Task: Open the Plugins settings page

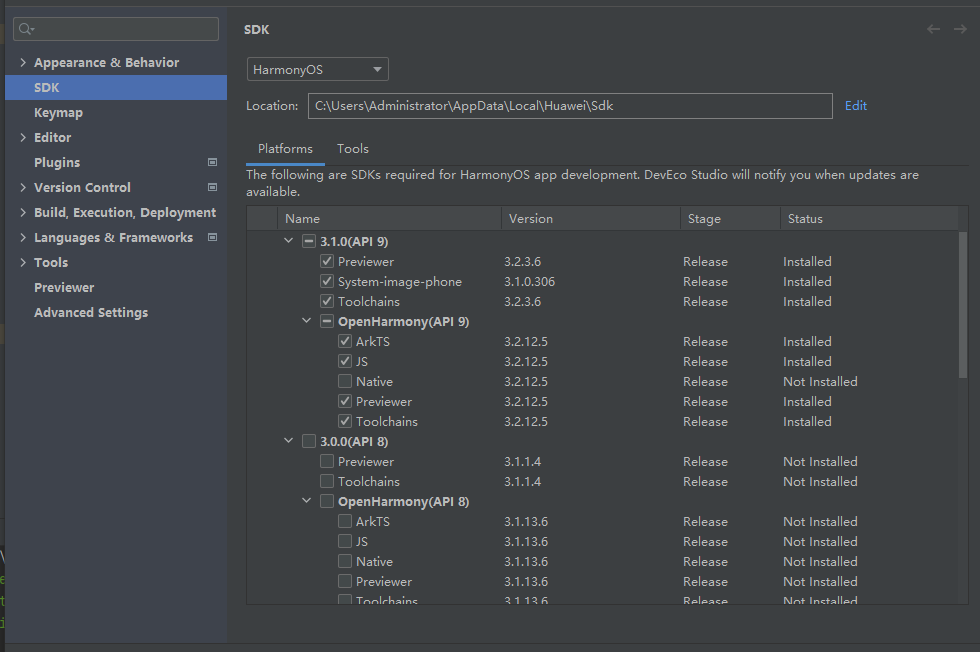Action: pyautogui.click(x=57, y=163)
